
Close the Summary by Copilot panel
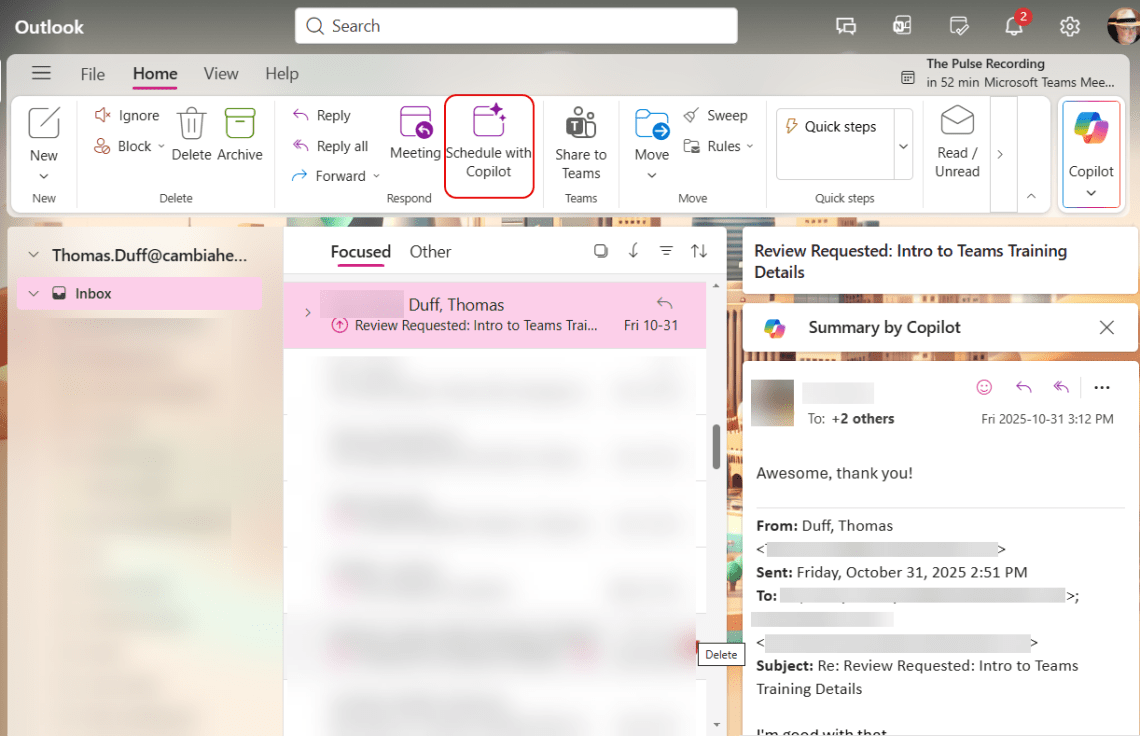[1106, 327]
